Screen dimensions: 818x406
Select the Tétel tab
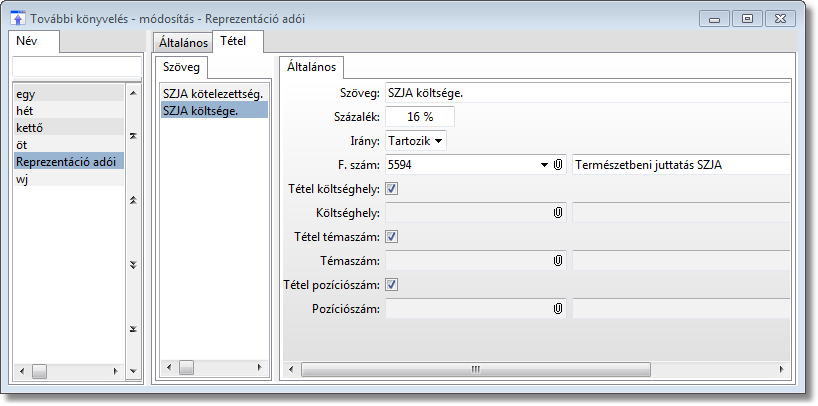click(x=237, y=42)
